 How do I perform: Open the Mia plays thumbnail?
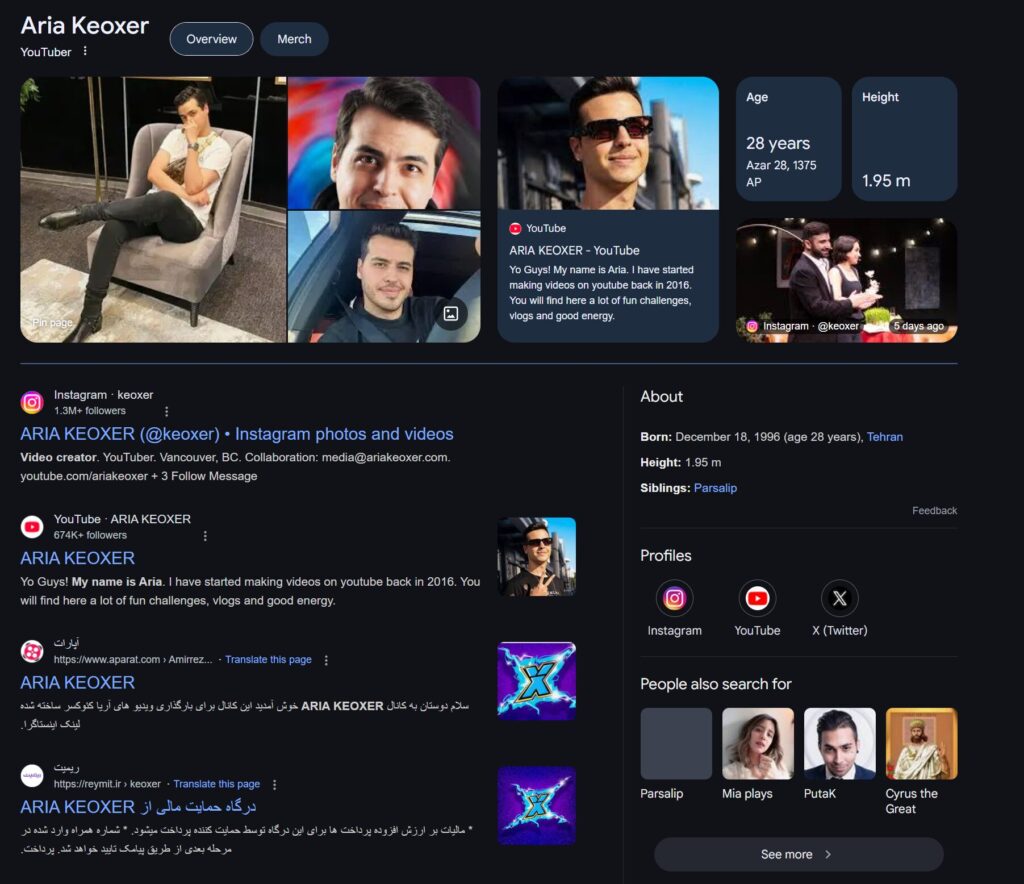[x=757, y=744]
